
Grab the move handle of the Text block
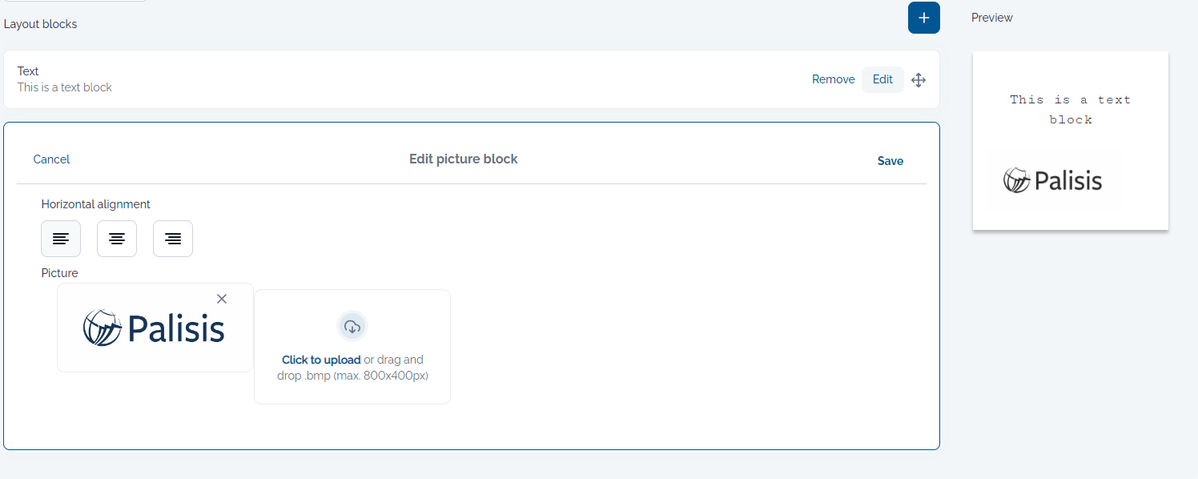pyautogui.click(x=918, y=79)
